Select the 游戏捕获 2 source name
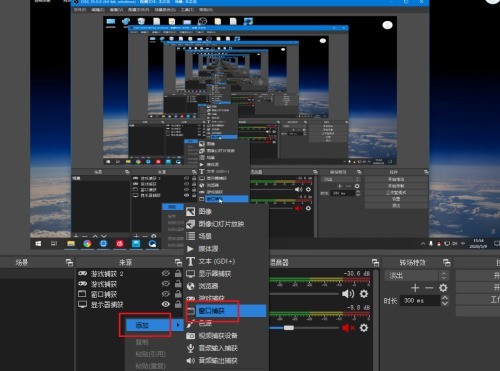The image size is (500, 371). point(107,274)
